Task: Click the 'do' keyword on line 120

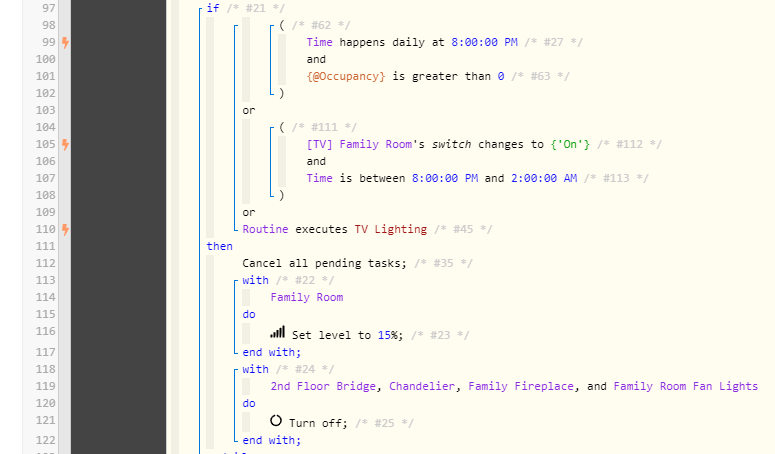Action: point(249,403)
